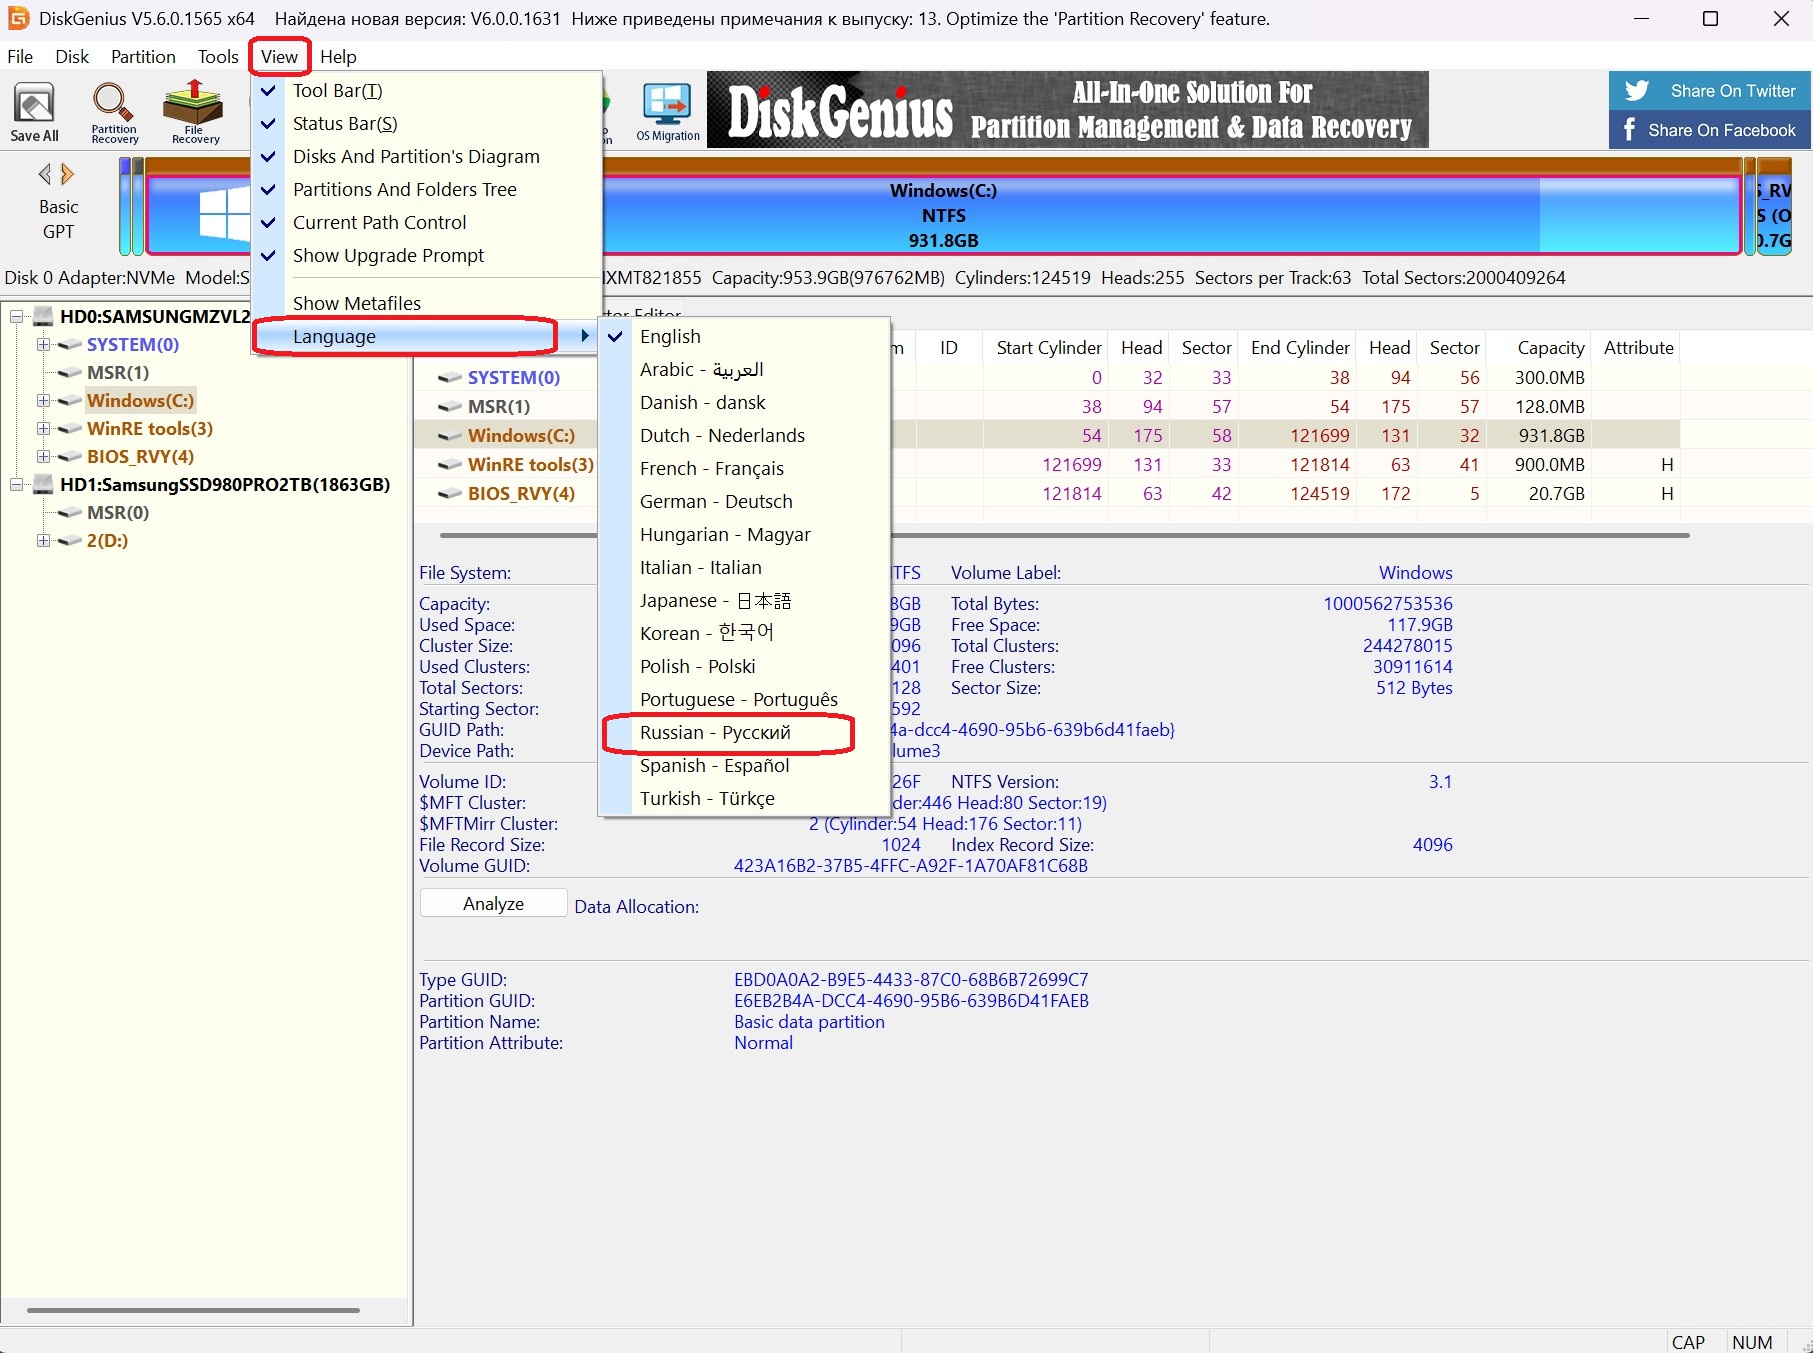Collapse the HD0 SAMSUNG disk tree node
This screenshot has height=1353, width=1813.
click(x=16, y=317)
